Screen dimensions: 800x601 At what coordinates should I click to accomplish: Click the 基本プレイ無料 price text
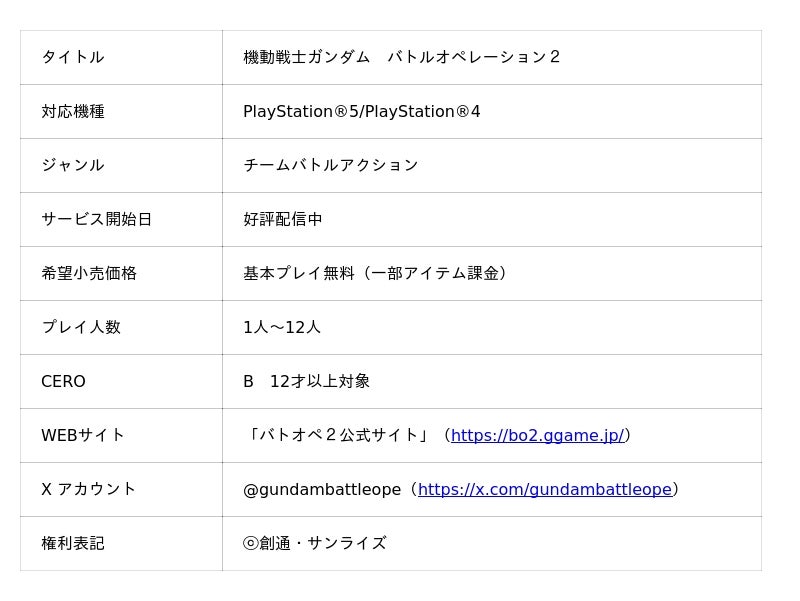point(375,273)
